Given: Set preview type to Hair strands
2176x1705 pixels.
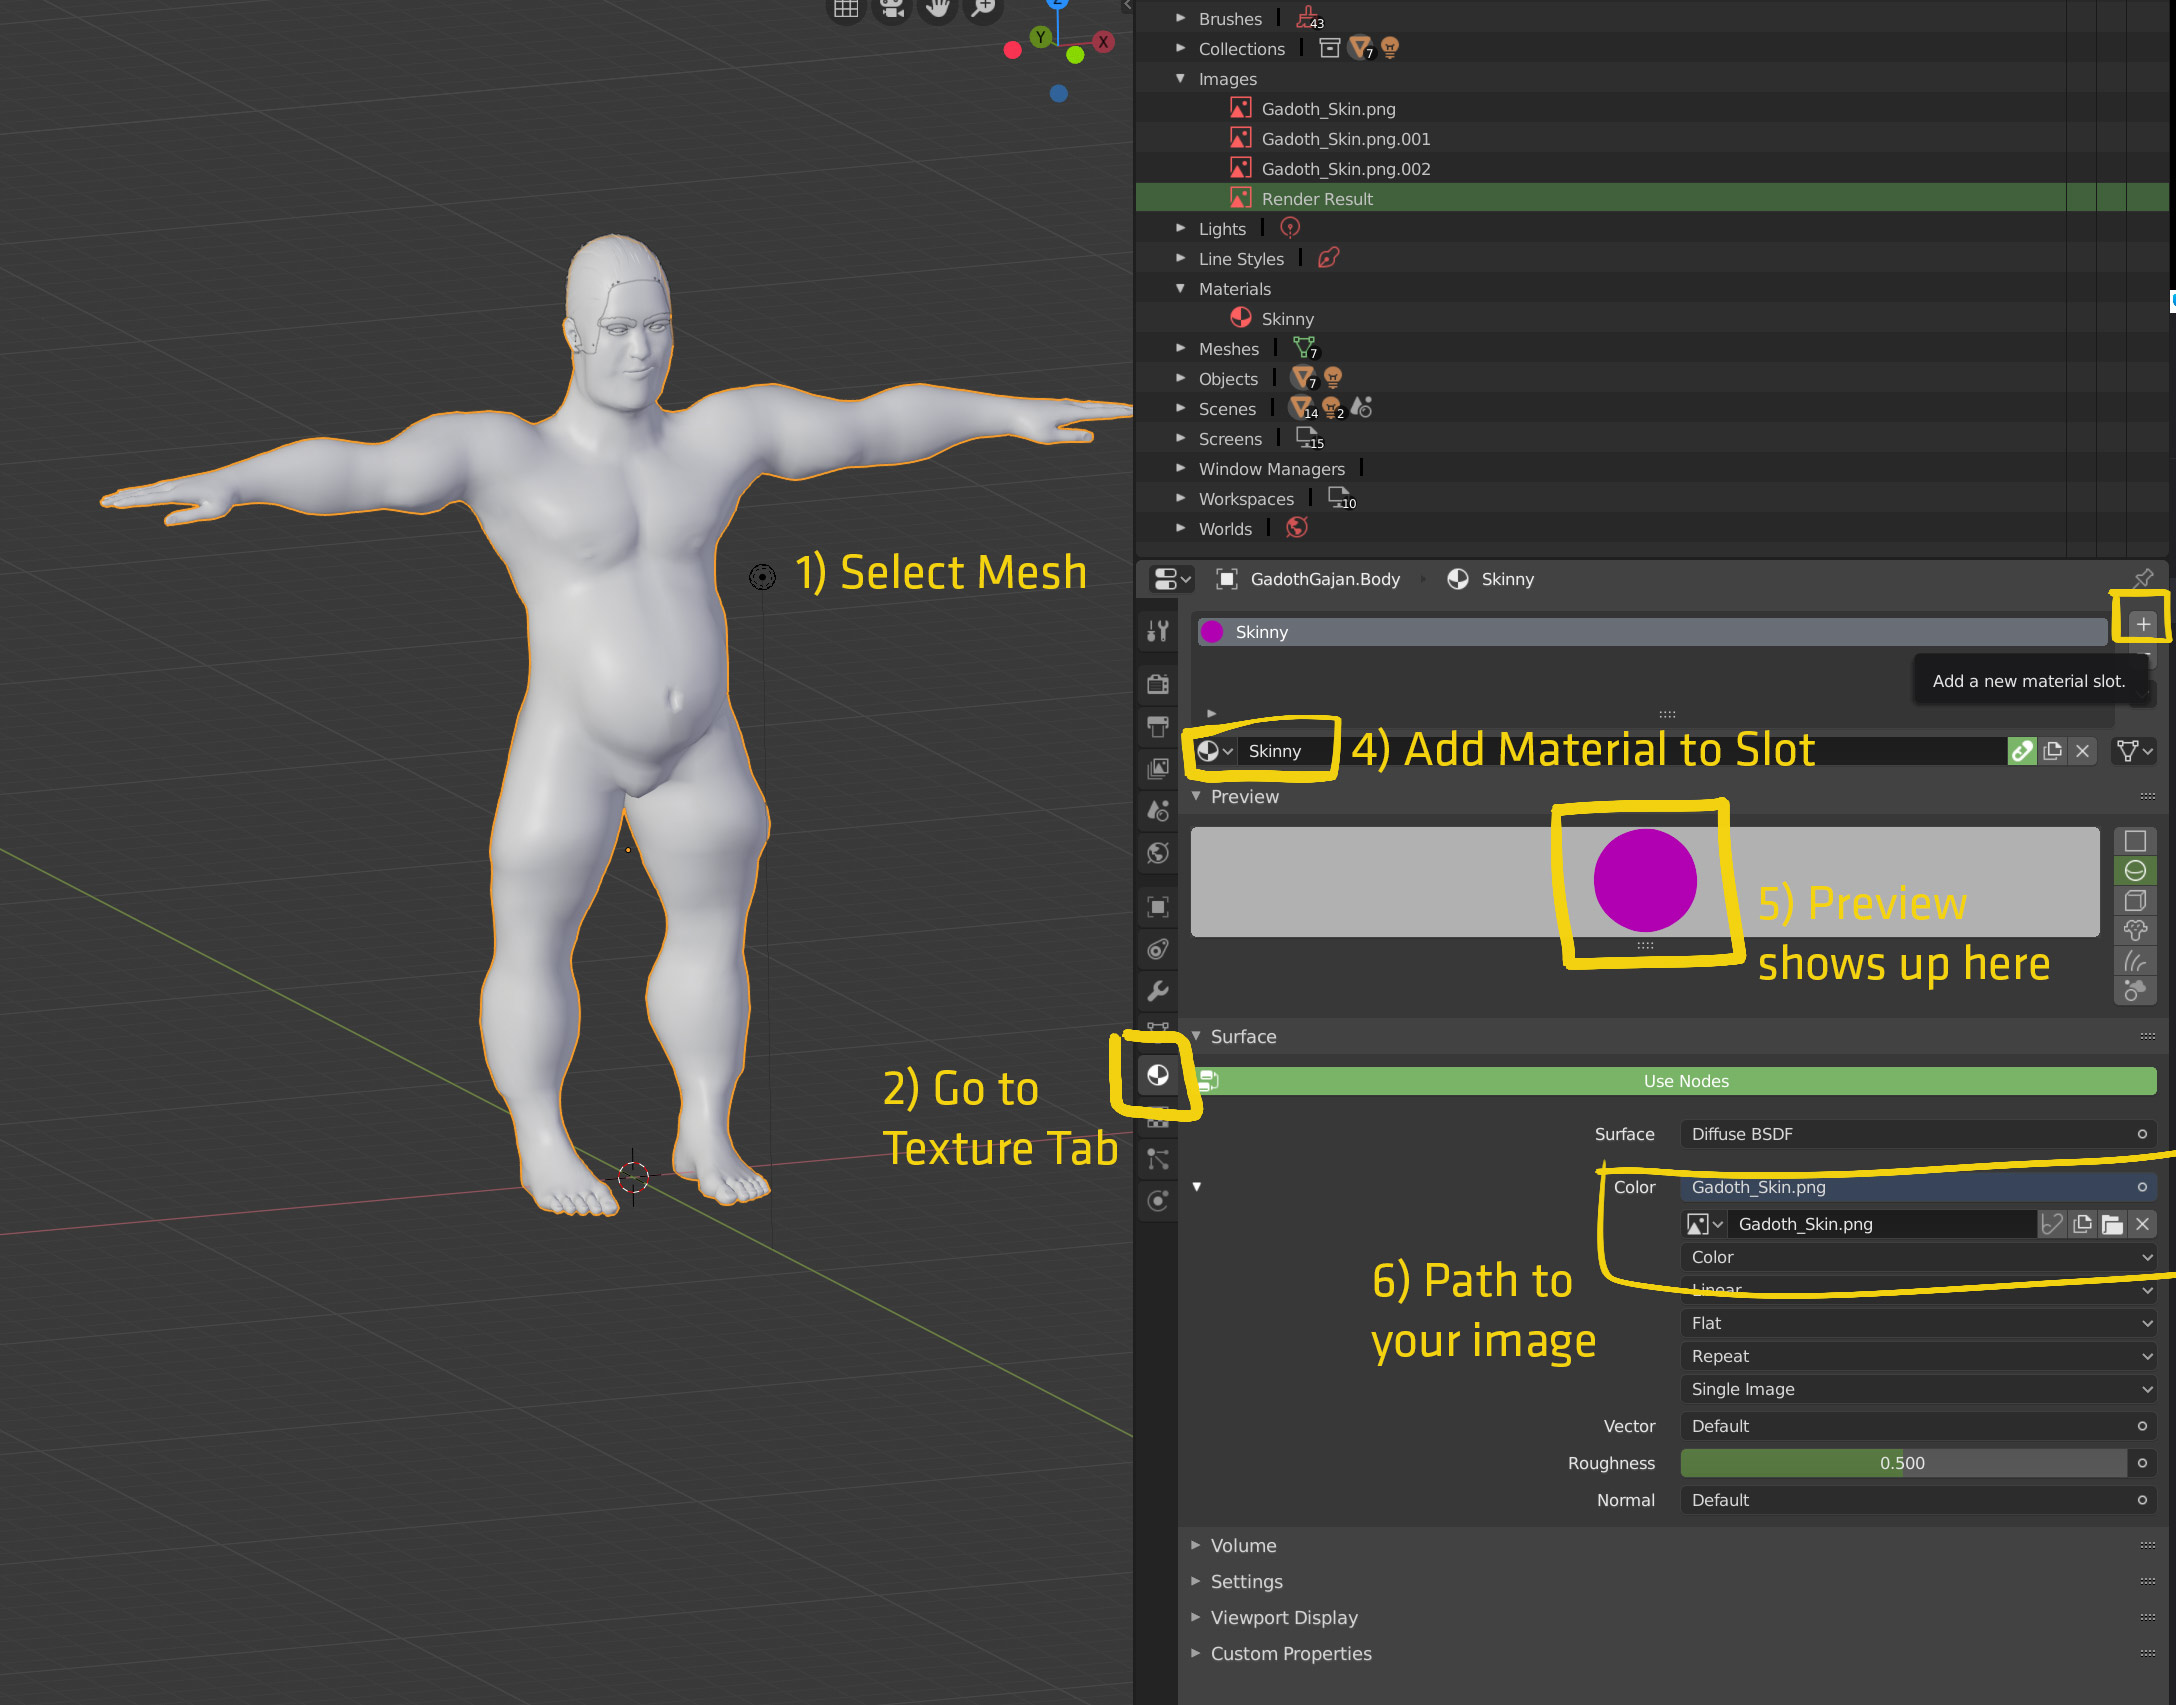Looking at the screenshot, I should tap(2135, 961).
